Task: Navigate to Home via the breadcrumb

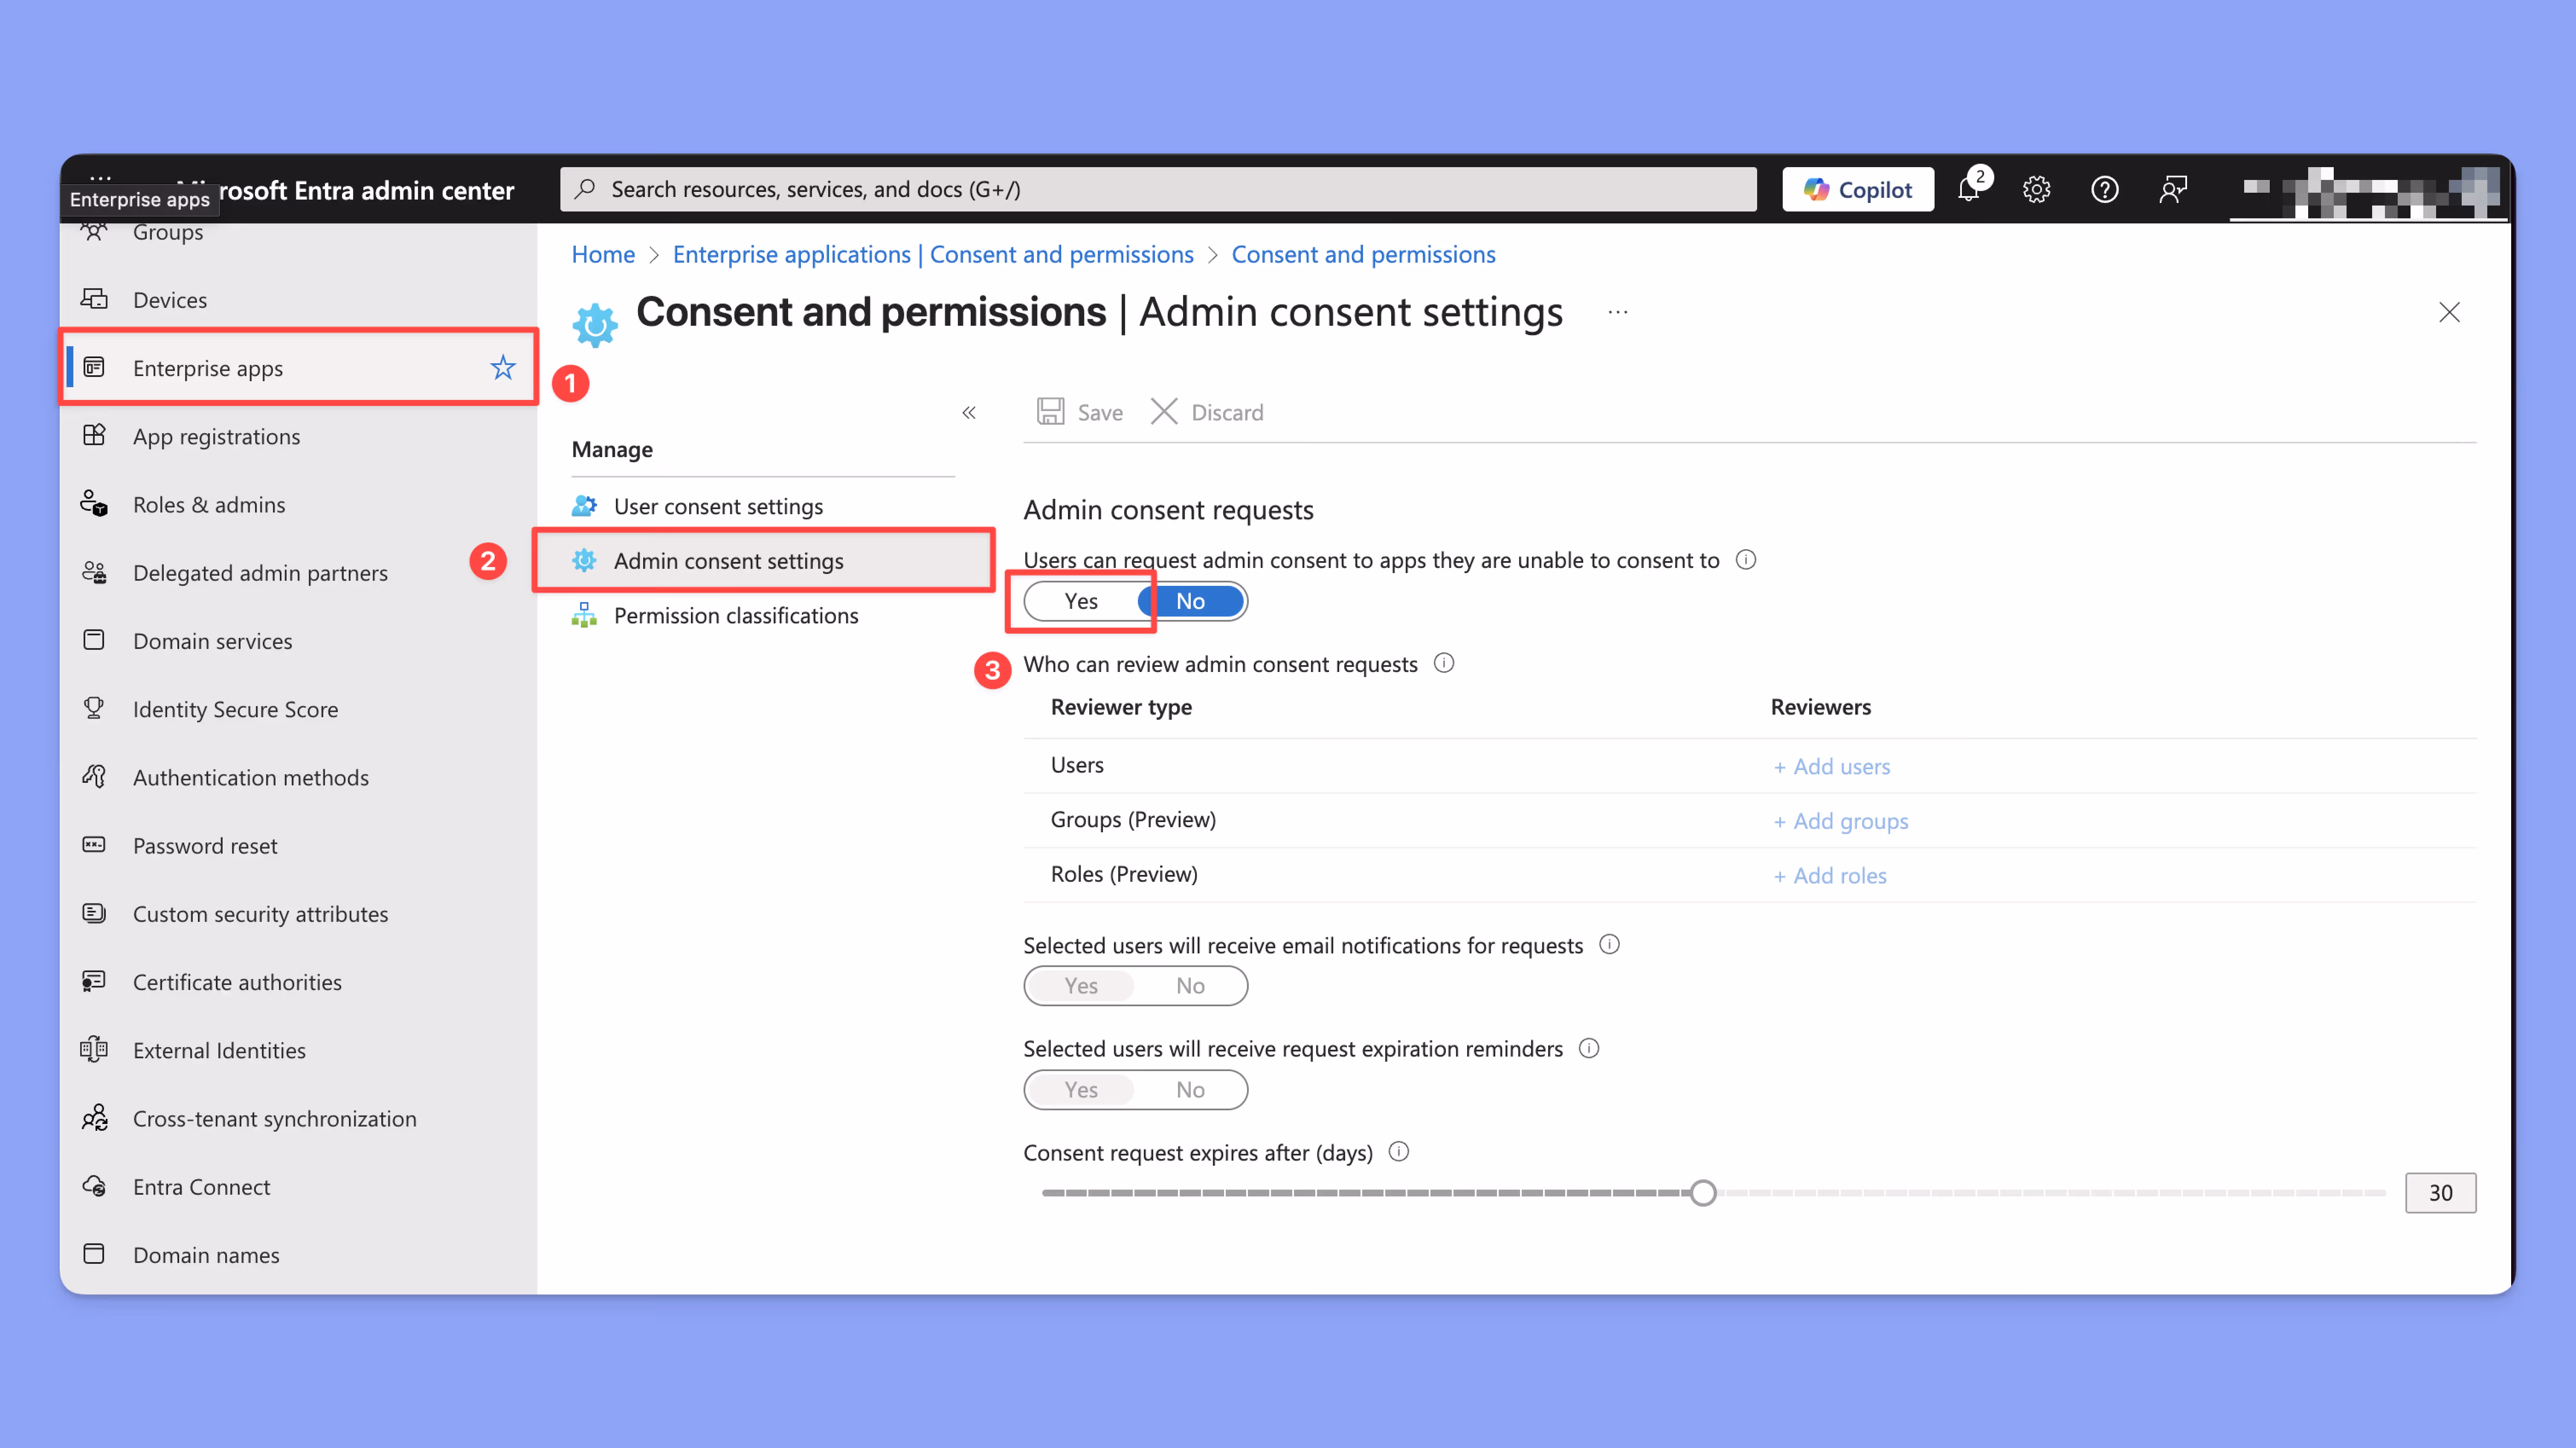Action: (602, 254)
